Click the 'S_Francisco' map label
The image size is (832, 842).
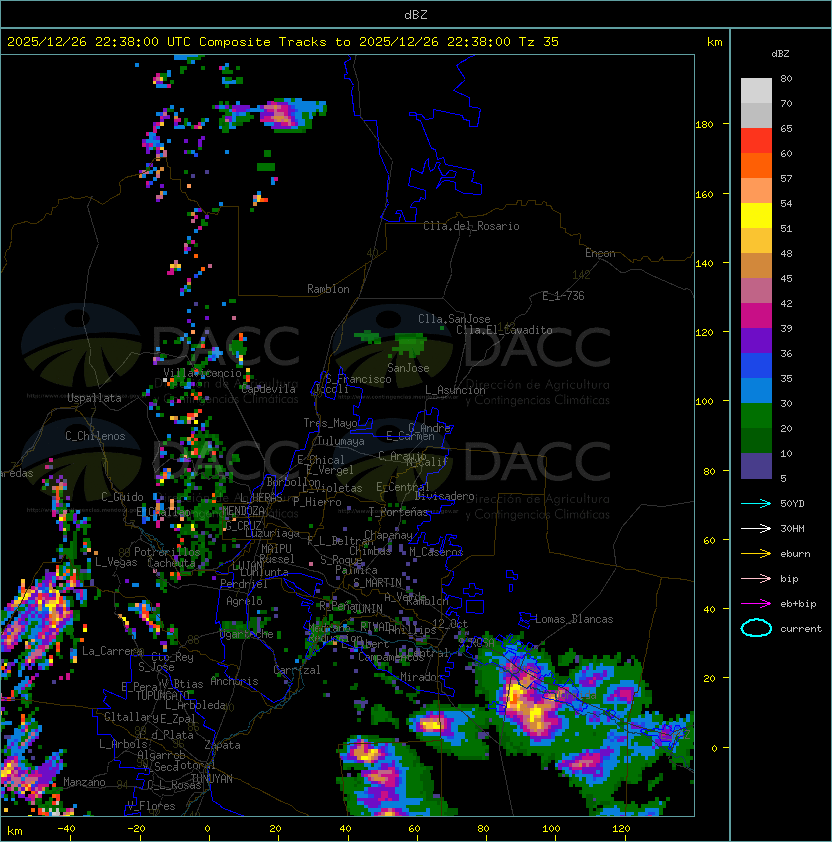tap(358, 379)
